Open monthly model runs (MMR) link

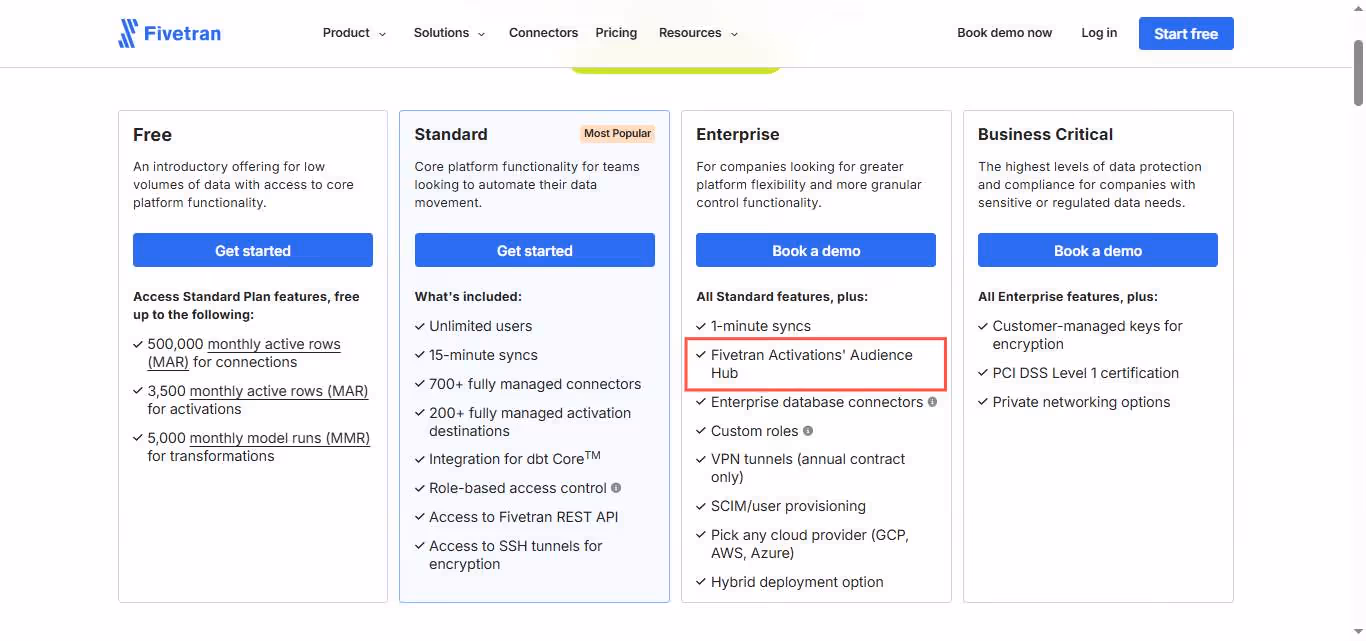pyautogui.click(x=280, y=438)
